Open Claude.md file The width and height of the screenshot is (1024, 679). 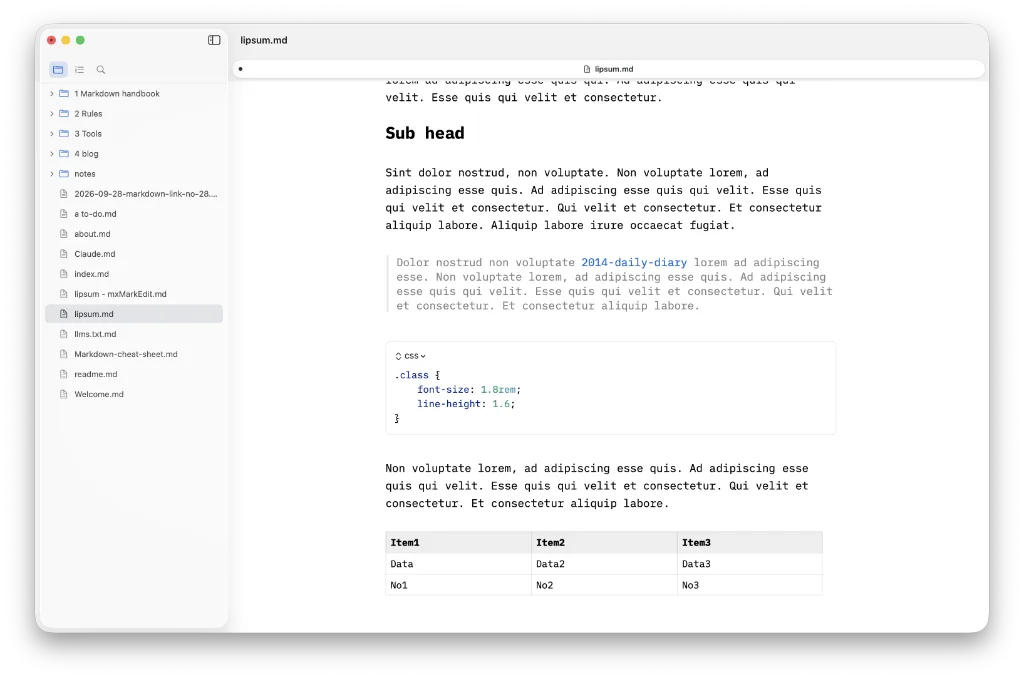95,254
